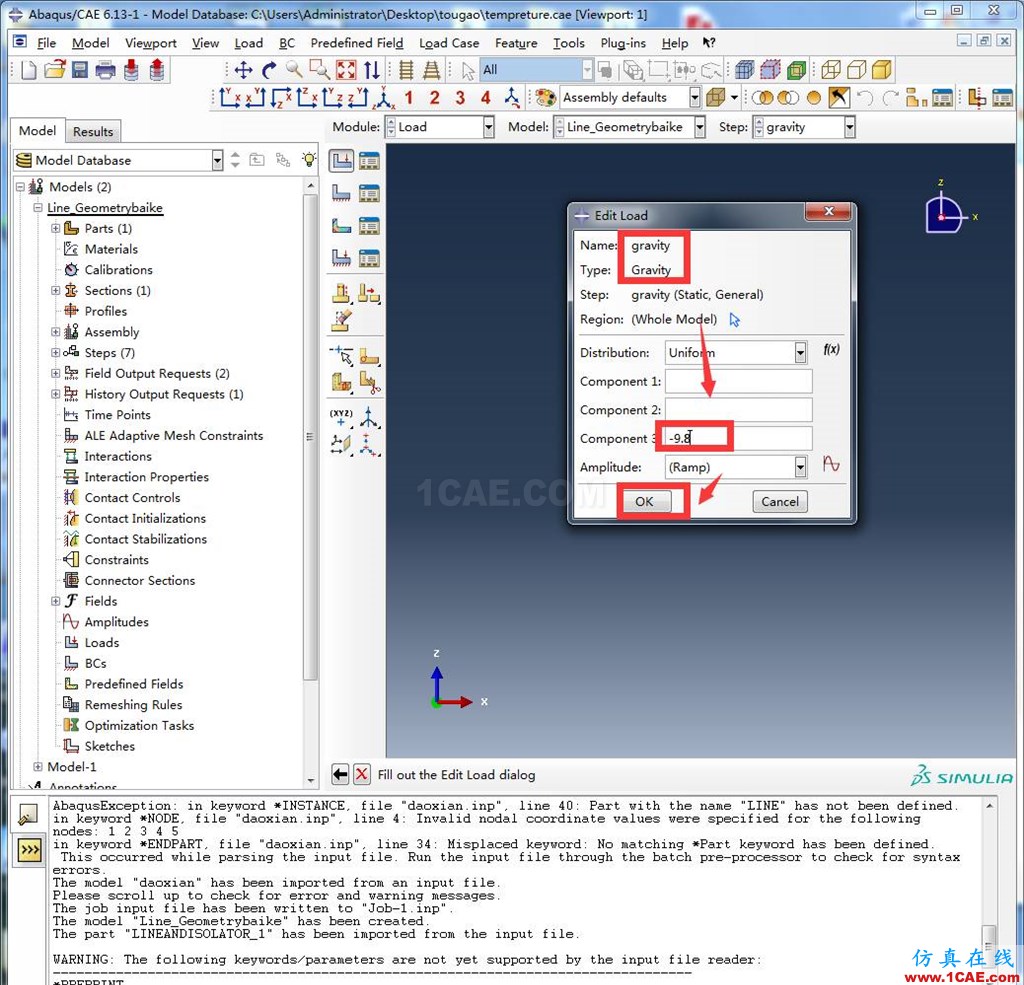
Task: Click the Component 2 input field
Action: 739,410
